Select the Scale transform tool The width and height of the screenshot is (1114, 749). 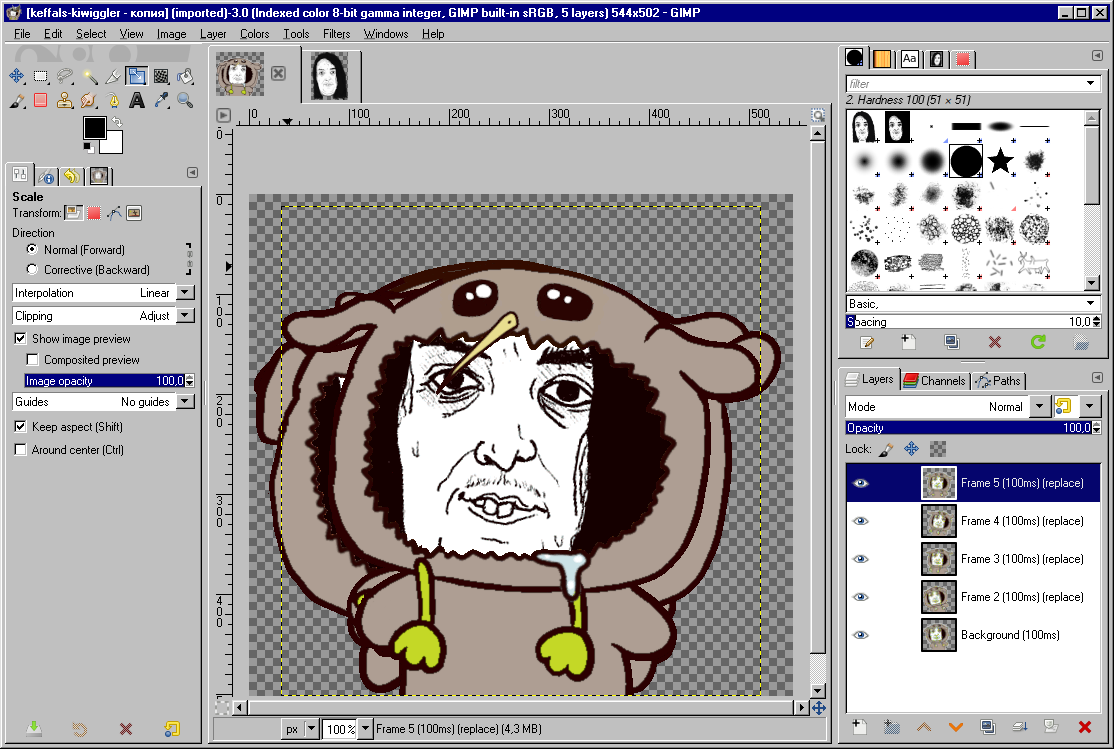point(137,76)
